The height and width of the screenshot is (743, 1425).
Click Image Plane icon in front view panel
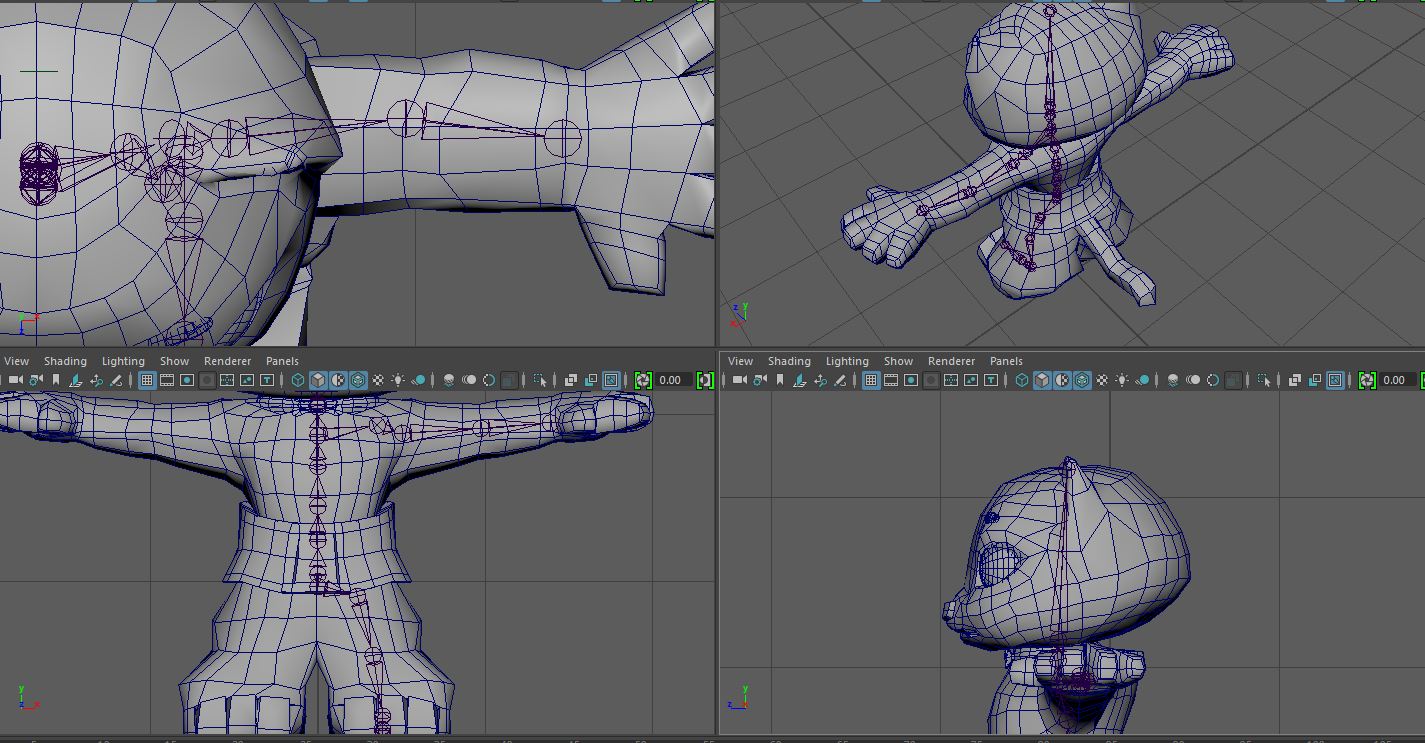click(76, 380)
